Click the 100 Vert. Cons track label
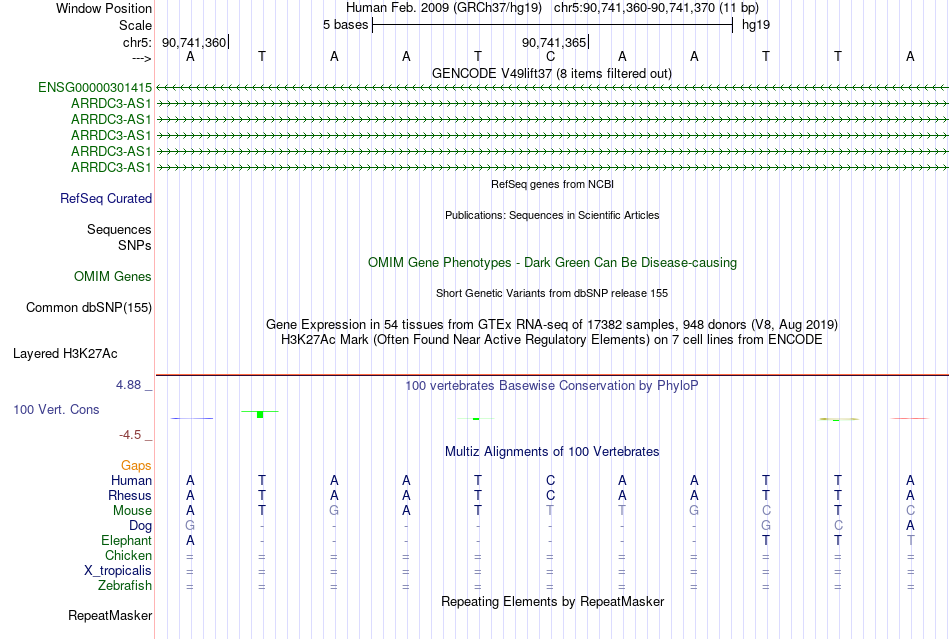The width and height of the screenshot is (950, 639). pos(56,409)
